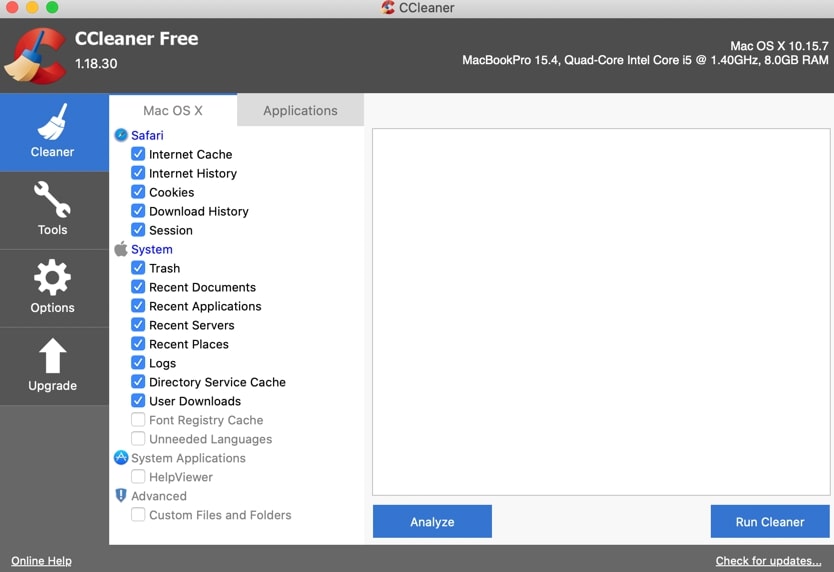
Task: Click the Internet Cache label text
Action: pyautogui.click(x=190, y=154)
